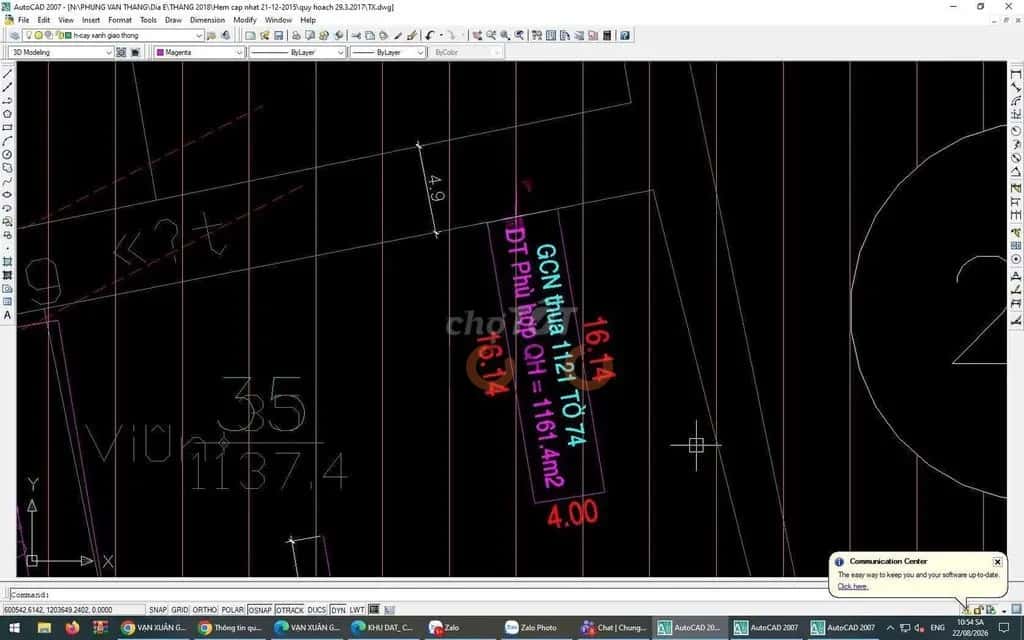Screen dimensions: 1024x640
Task: Open the File menu
Action: pos(24,20)
